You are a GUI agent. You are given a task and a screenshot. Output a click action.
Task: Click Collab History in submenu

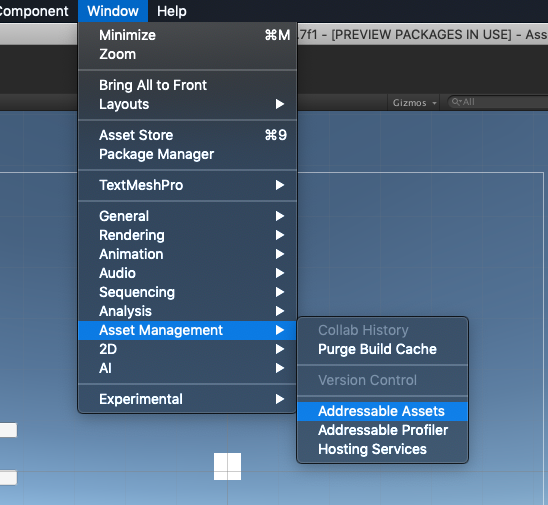pos(382,330)
